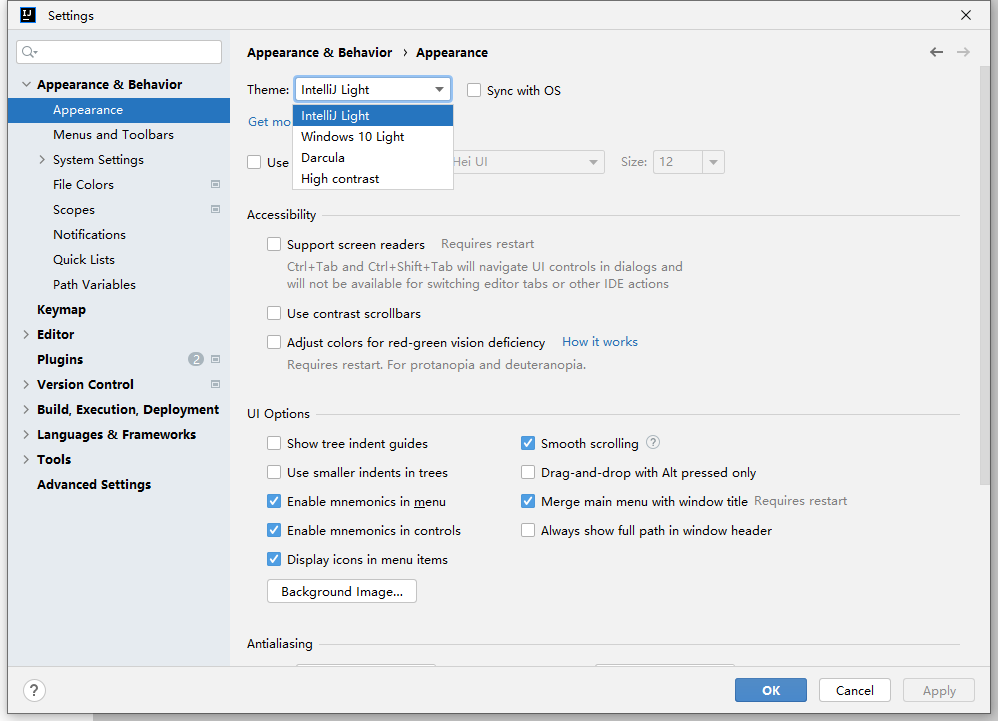Toggle Use custom font checkbox
998x721 pixels.
point(254,162)
